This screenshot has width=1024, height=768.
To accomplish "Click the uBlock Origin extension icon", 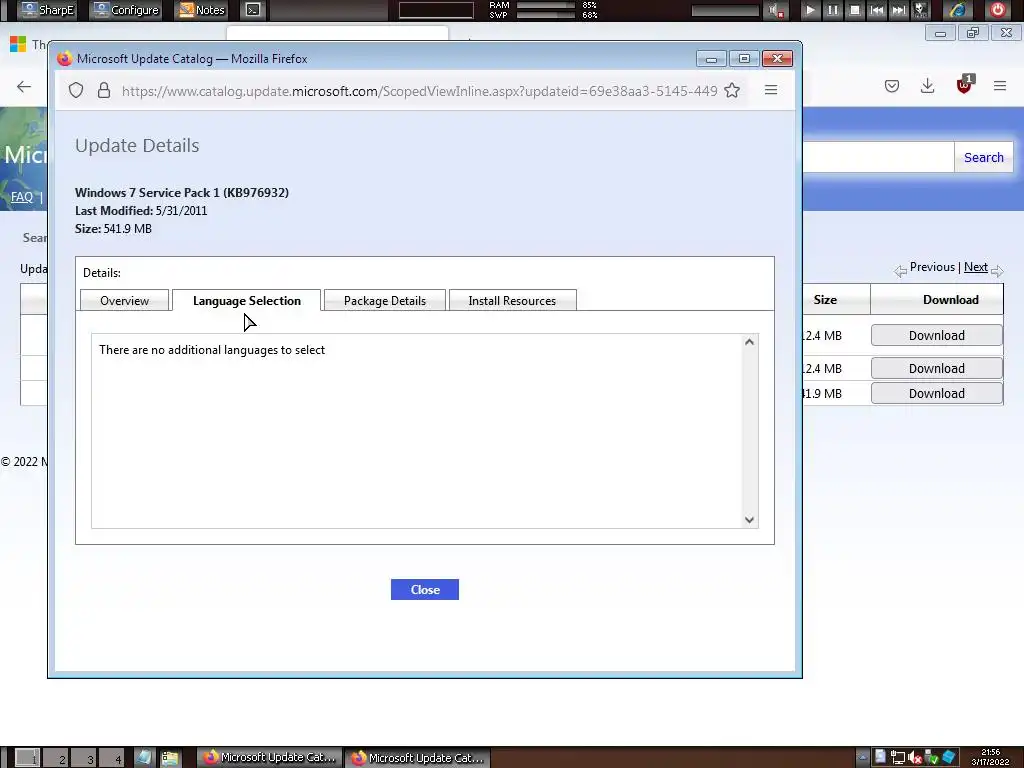I will coord(964,85).
